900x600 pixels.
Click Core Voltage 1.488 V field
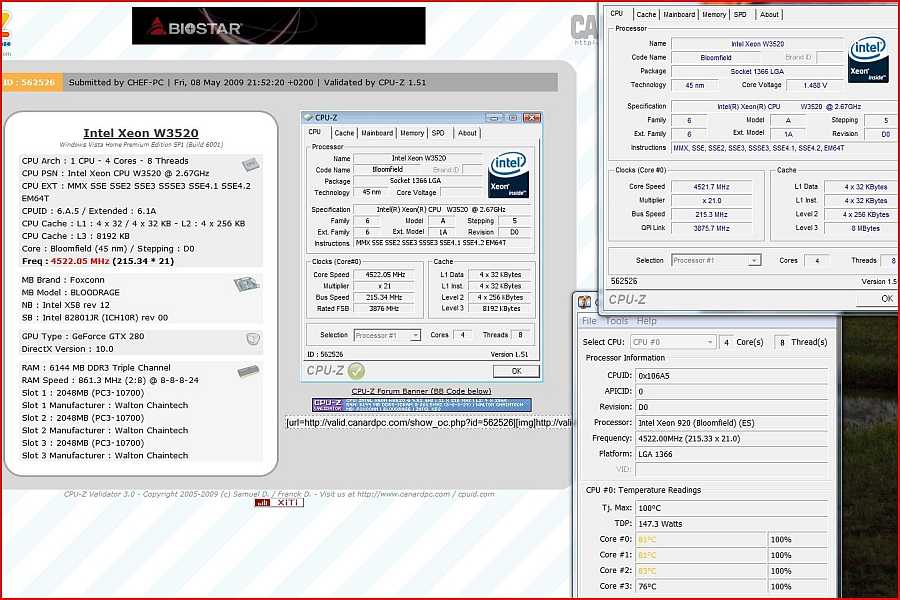pyautogui.click(x=814, y=86)
